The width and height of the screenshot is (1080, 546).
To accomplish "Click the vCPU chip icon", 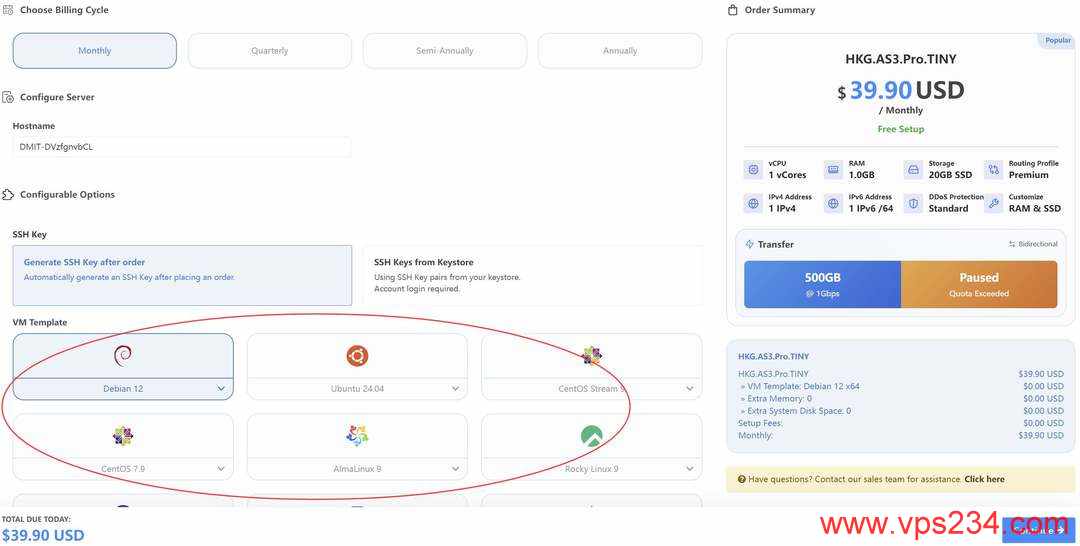I will click(x=753, y=170).
